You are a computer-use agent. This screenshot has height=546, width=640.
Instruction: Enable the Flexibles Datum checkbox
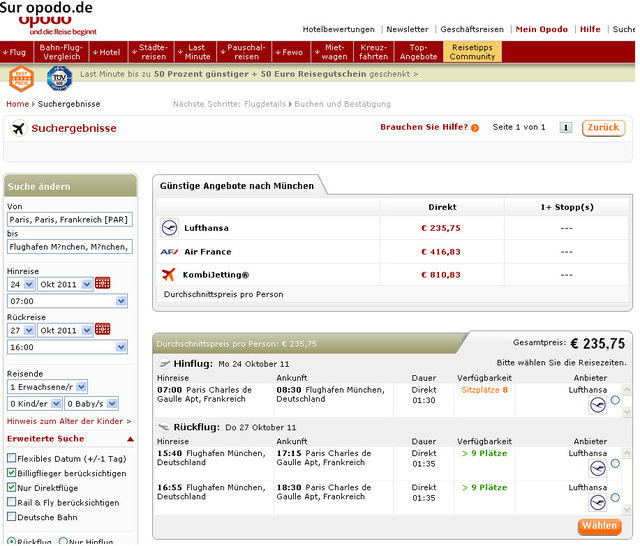[x=11, y=458]
